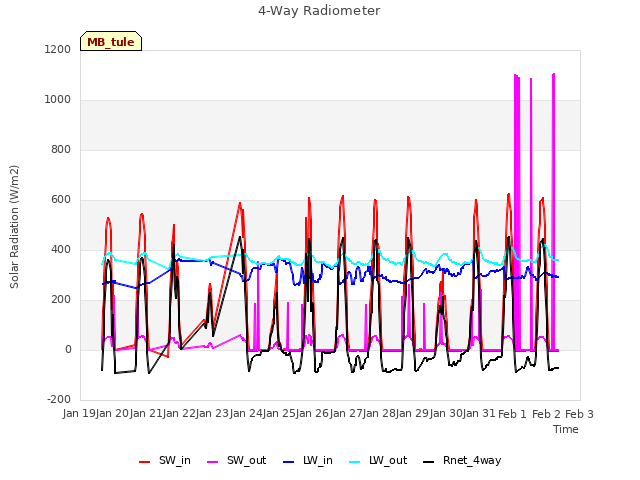Screen dimensions: 640x480
Task: Click the chart title 4-Way Radiometer
Action: [x=319, y=11]
